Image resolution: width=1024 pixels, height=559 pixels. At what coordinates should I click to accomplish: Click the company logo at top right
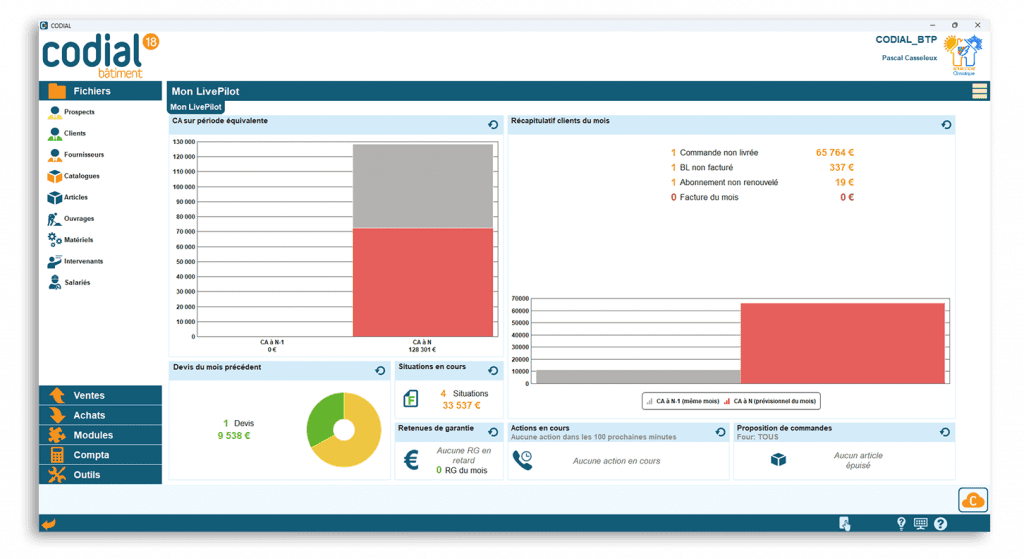pos(963,55)
